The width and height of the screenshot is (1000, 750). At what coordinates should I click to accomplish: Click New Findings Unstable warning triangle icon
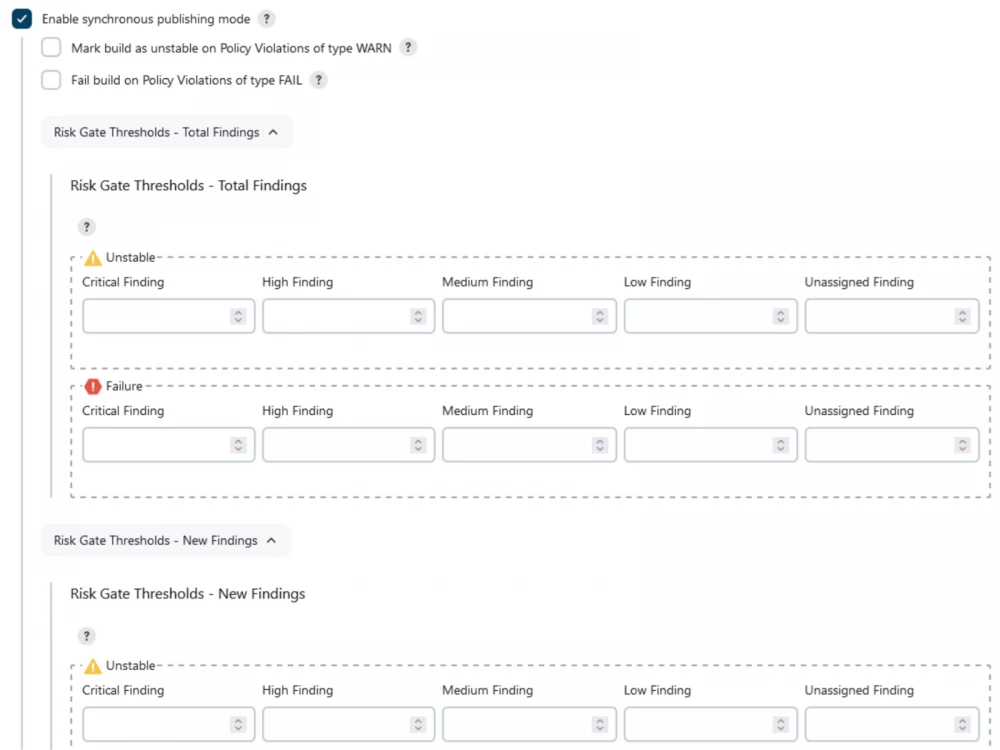pos(93,666)
